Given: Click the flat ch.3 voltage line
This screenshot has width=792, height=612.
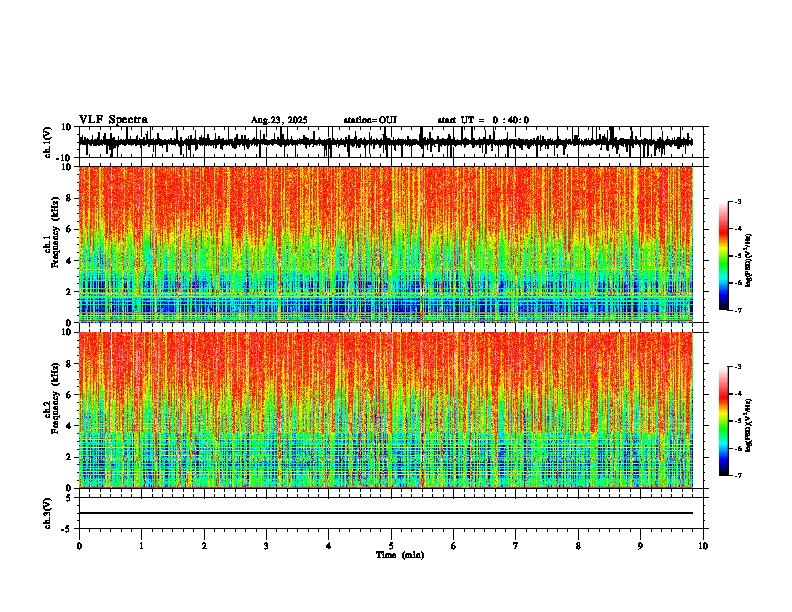Looking at the screenshot, I should pyautogui.click(x=385, y=513).
